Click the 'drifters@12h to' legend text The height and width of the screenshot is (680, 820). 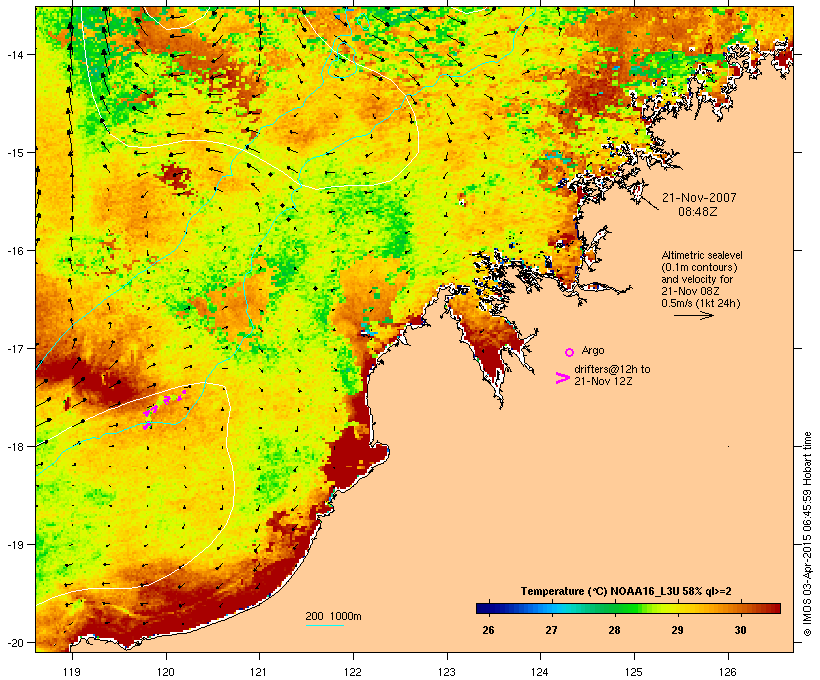point(612,369)
